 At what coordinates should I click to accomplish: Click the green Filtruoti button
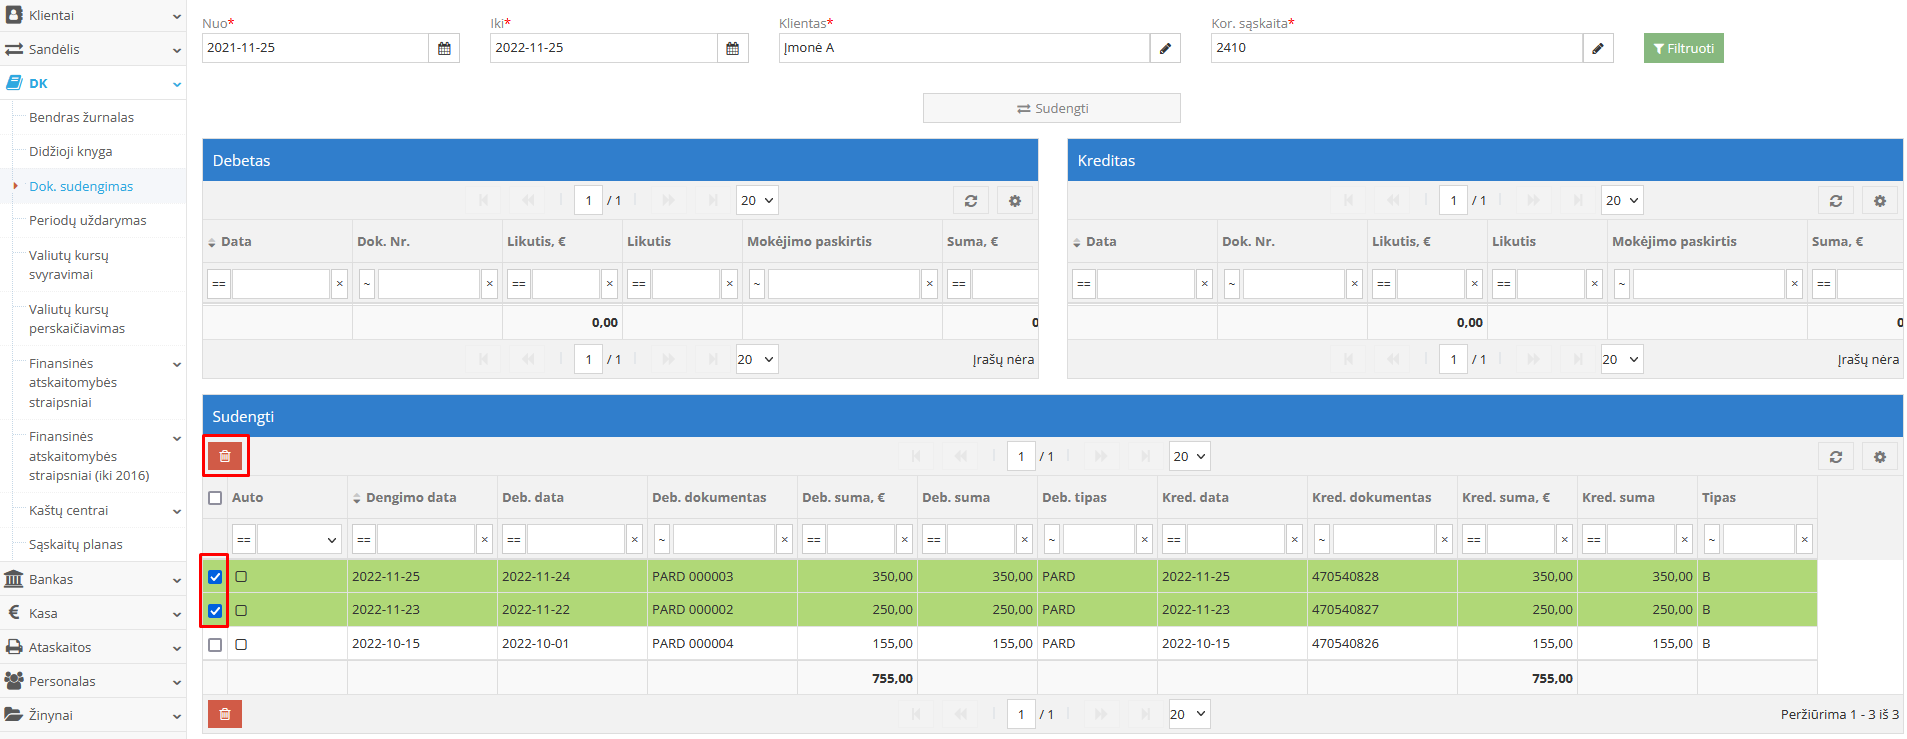(x=1683, y=48)
